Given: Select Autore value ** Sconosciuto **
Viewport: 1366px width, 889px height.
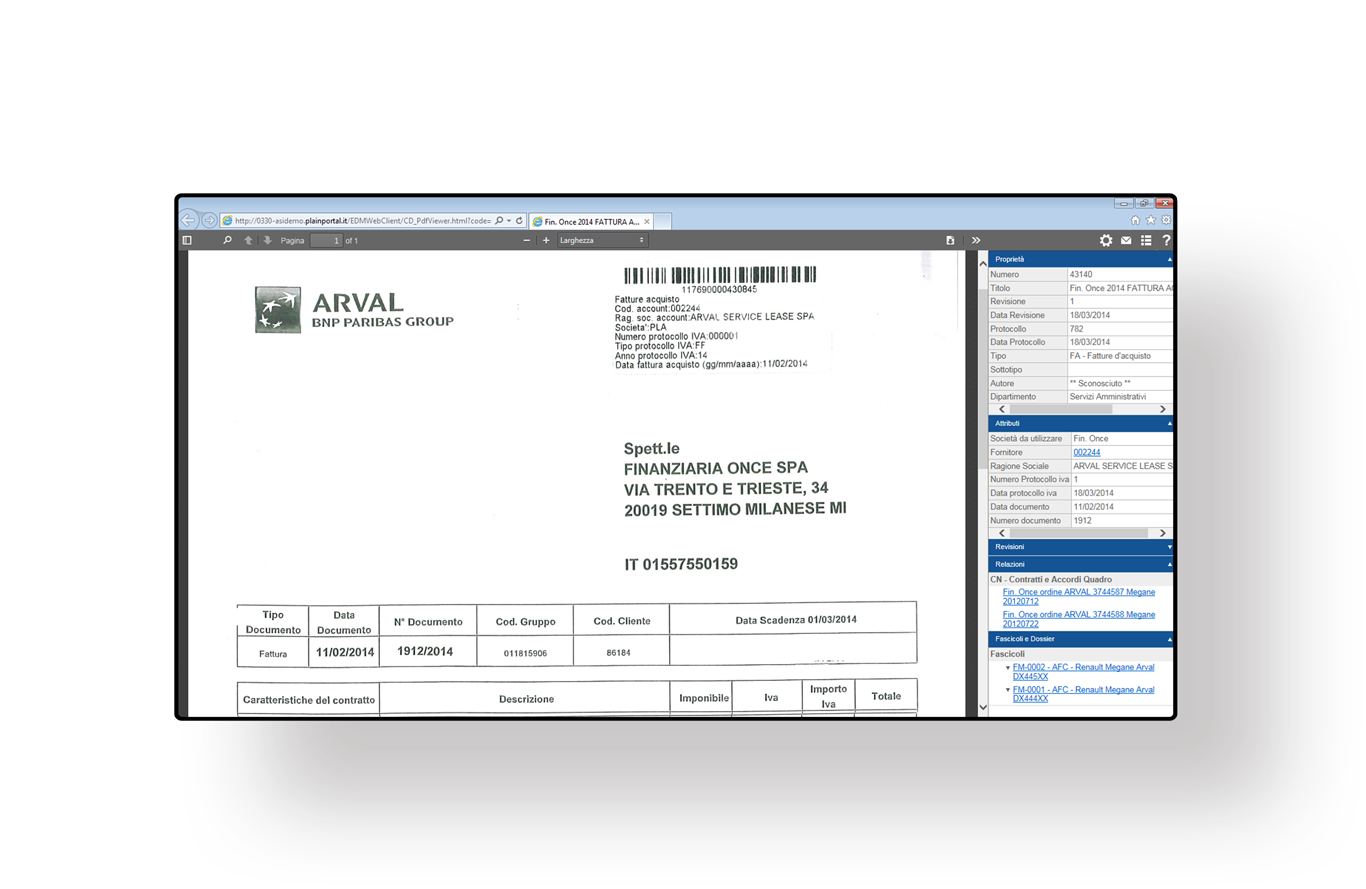Looking at the screenshot, I should [x=1100, y=383].
